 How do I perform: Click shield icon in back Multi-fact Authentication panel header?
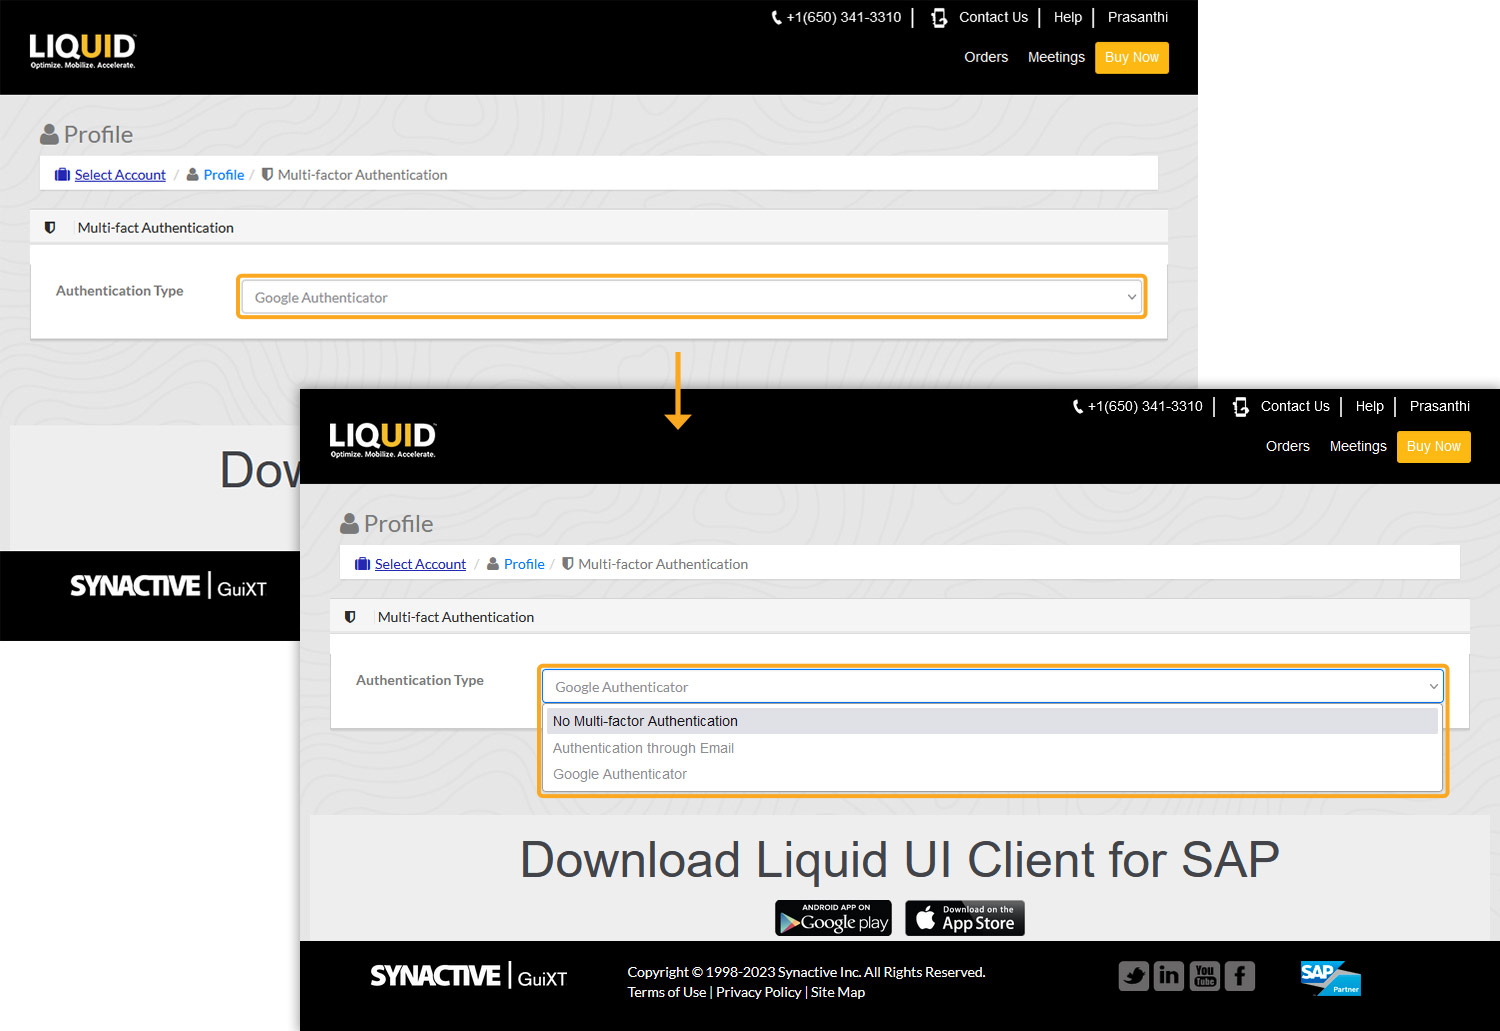[50, 228]
